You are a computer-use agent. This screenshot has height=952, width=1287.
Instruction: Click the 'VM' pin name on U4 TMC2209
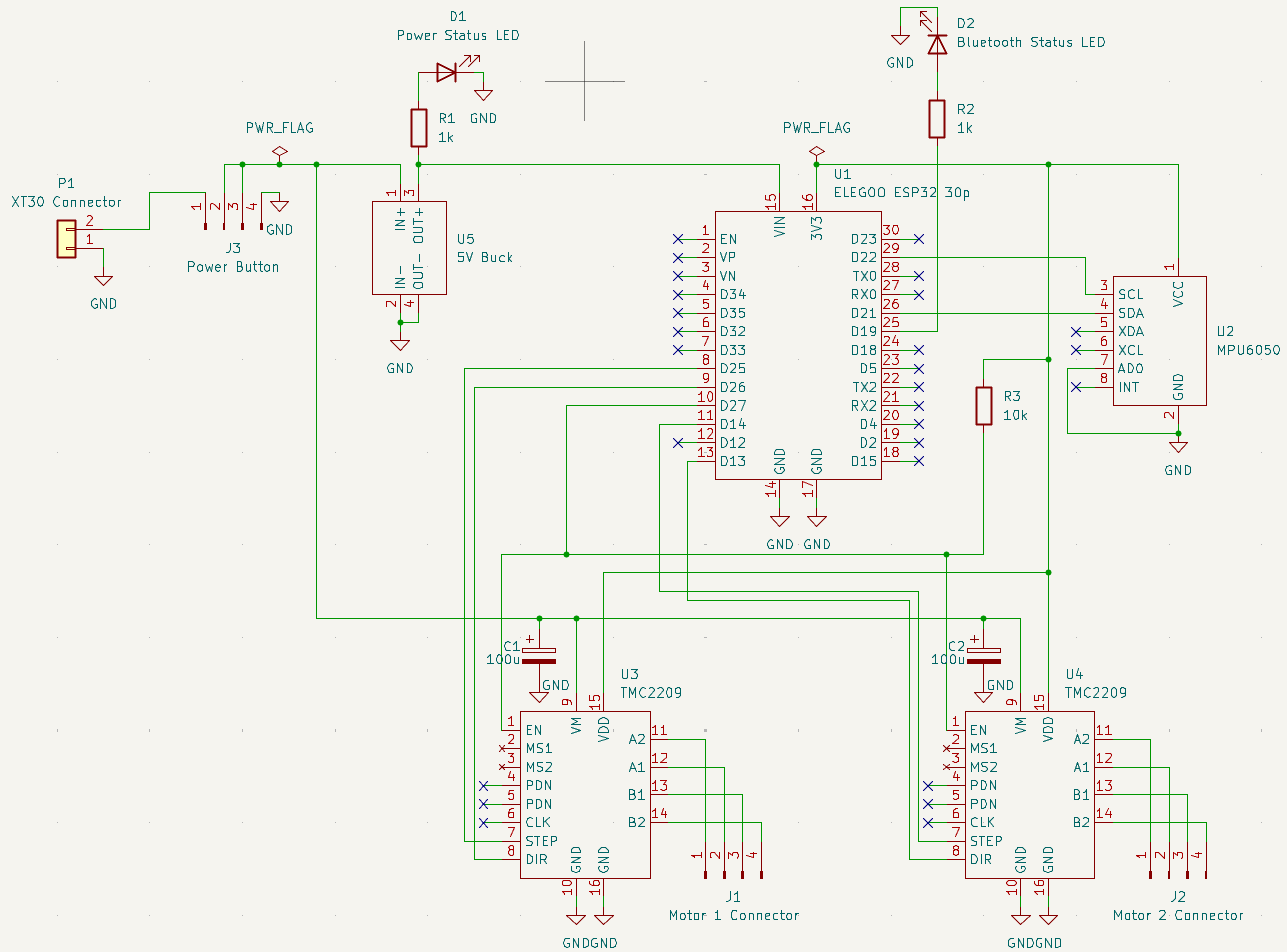point(1021,726)
